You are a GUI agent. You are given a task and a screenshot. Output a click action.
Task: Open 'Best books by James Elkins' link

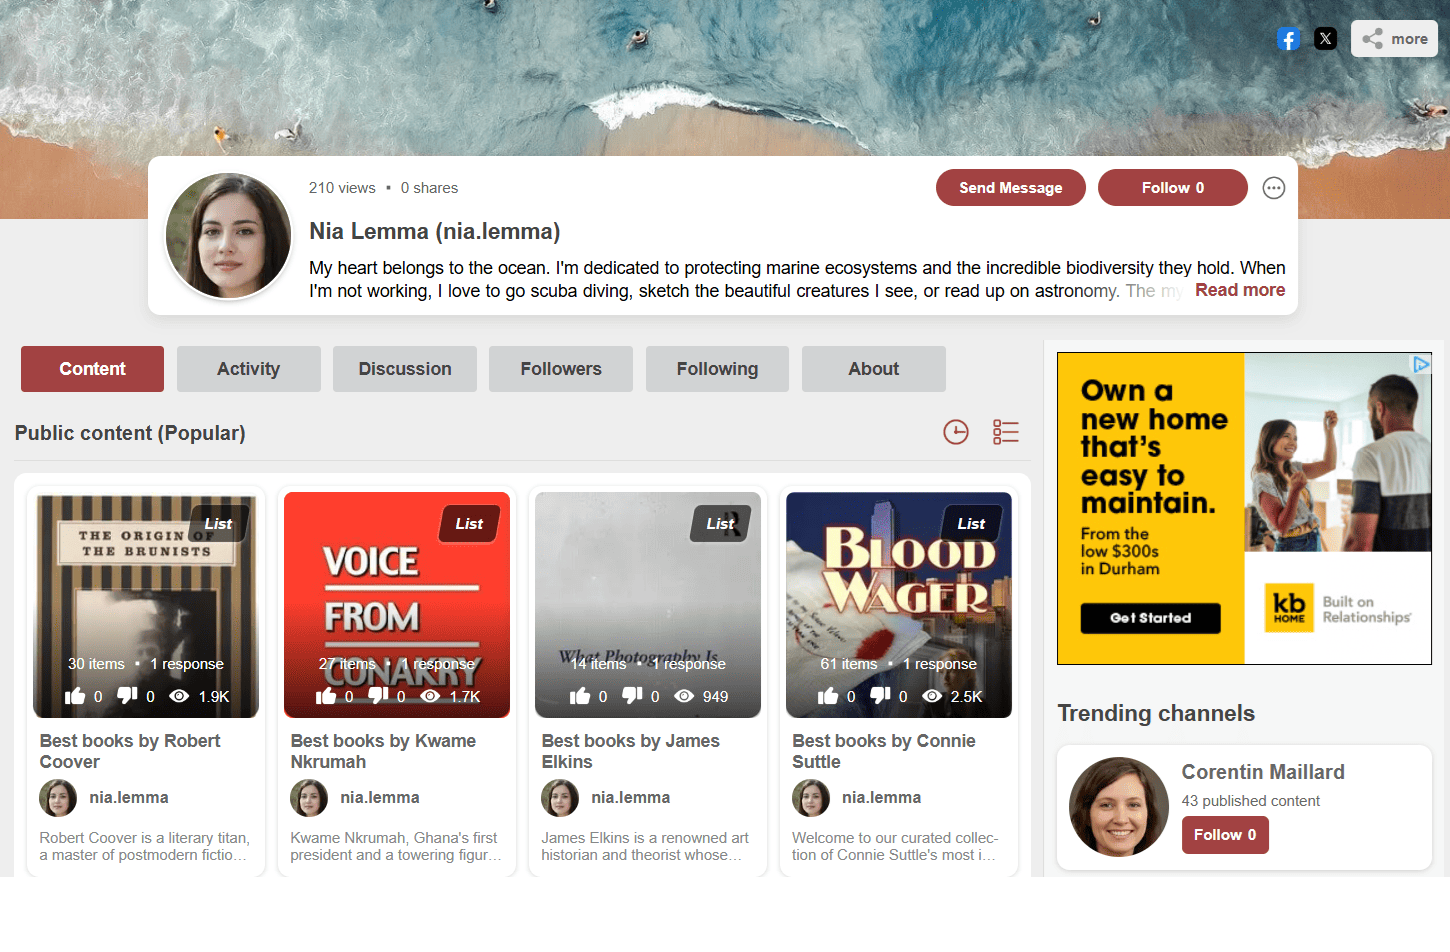[x=630, y=751]
